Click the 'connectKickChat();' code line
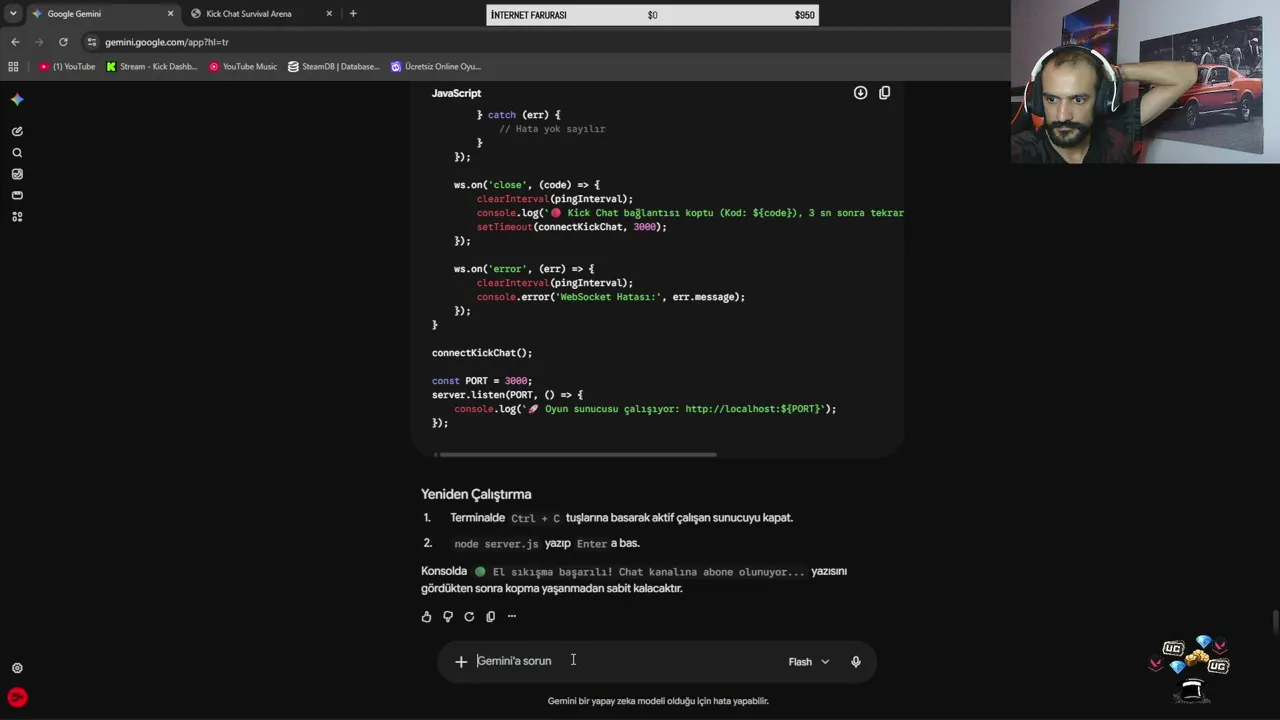 point(482,353)
